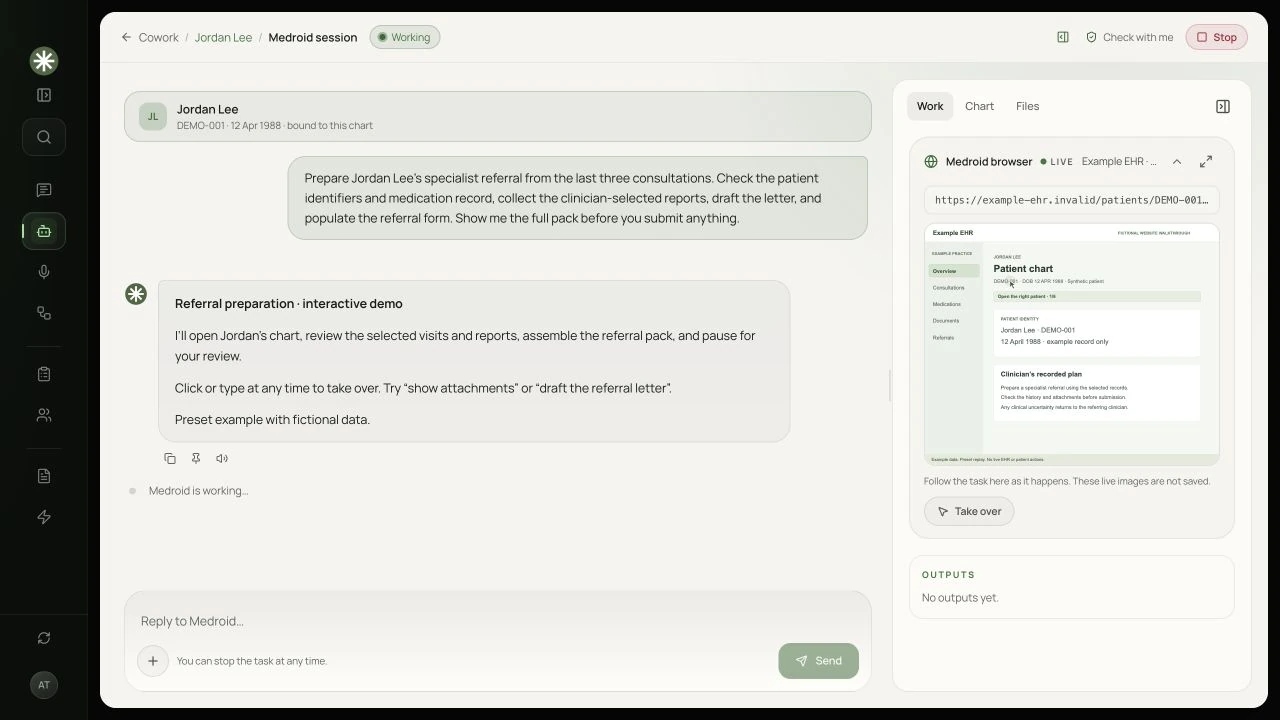This screenshot has height=720, width=1280.
Task: Open the search icon in sidebar
Action: [44, 137]
